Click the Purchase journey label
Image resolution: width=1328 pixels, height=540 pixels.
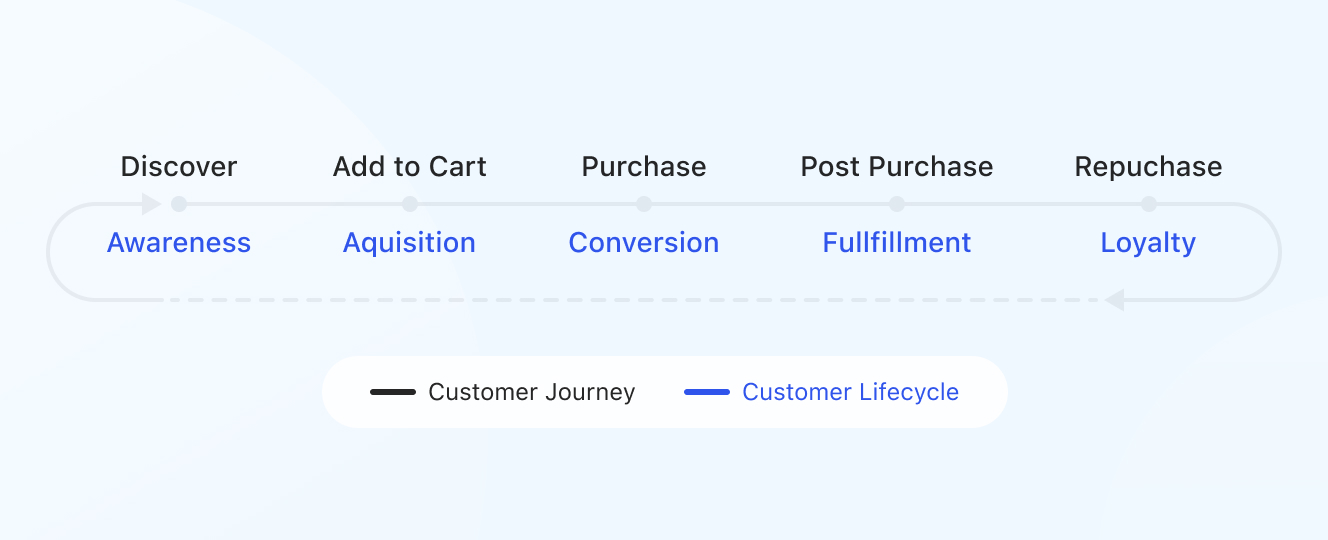click(x=644, y=166)
